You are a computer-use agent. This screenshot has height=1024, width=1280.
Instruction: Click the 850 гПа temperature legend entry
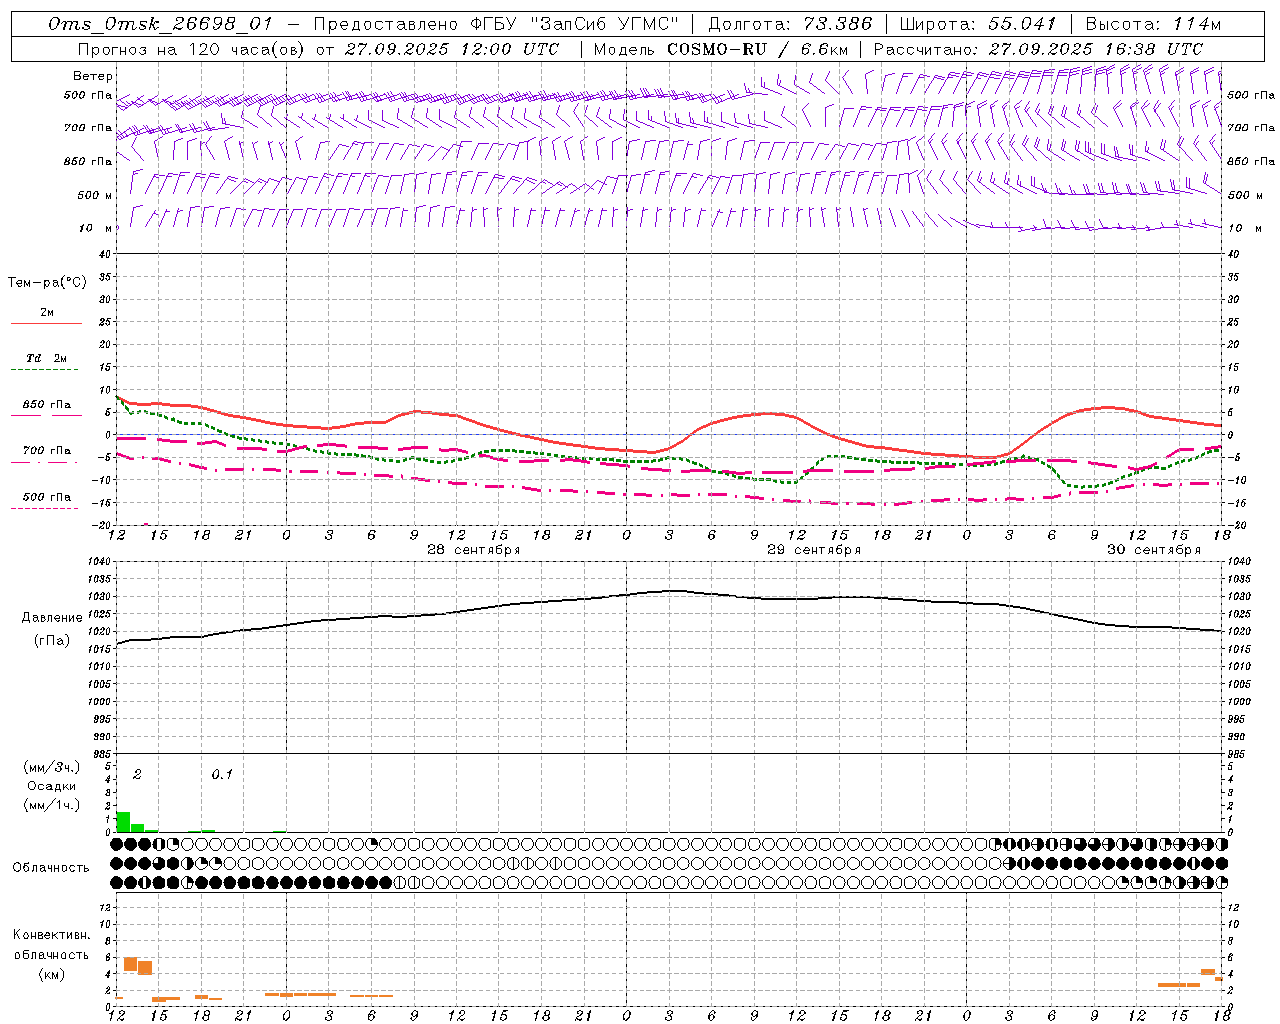pyautogui.click(x=47, y=405)
